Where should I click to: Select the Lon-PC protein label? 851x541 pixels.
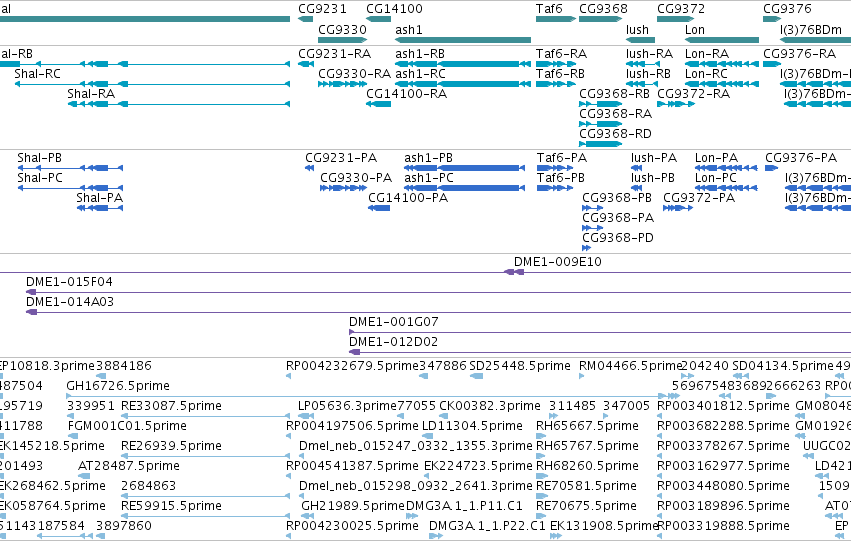click(x=716, y=178)
